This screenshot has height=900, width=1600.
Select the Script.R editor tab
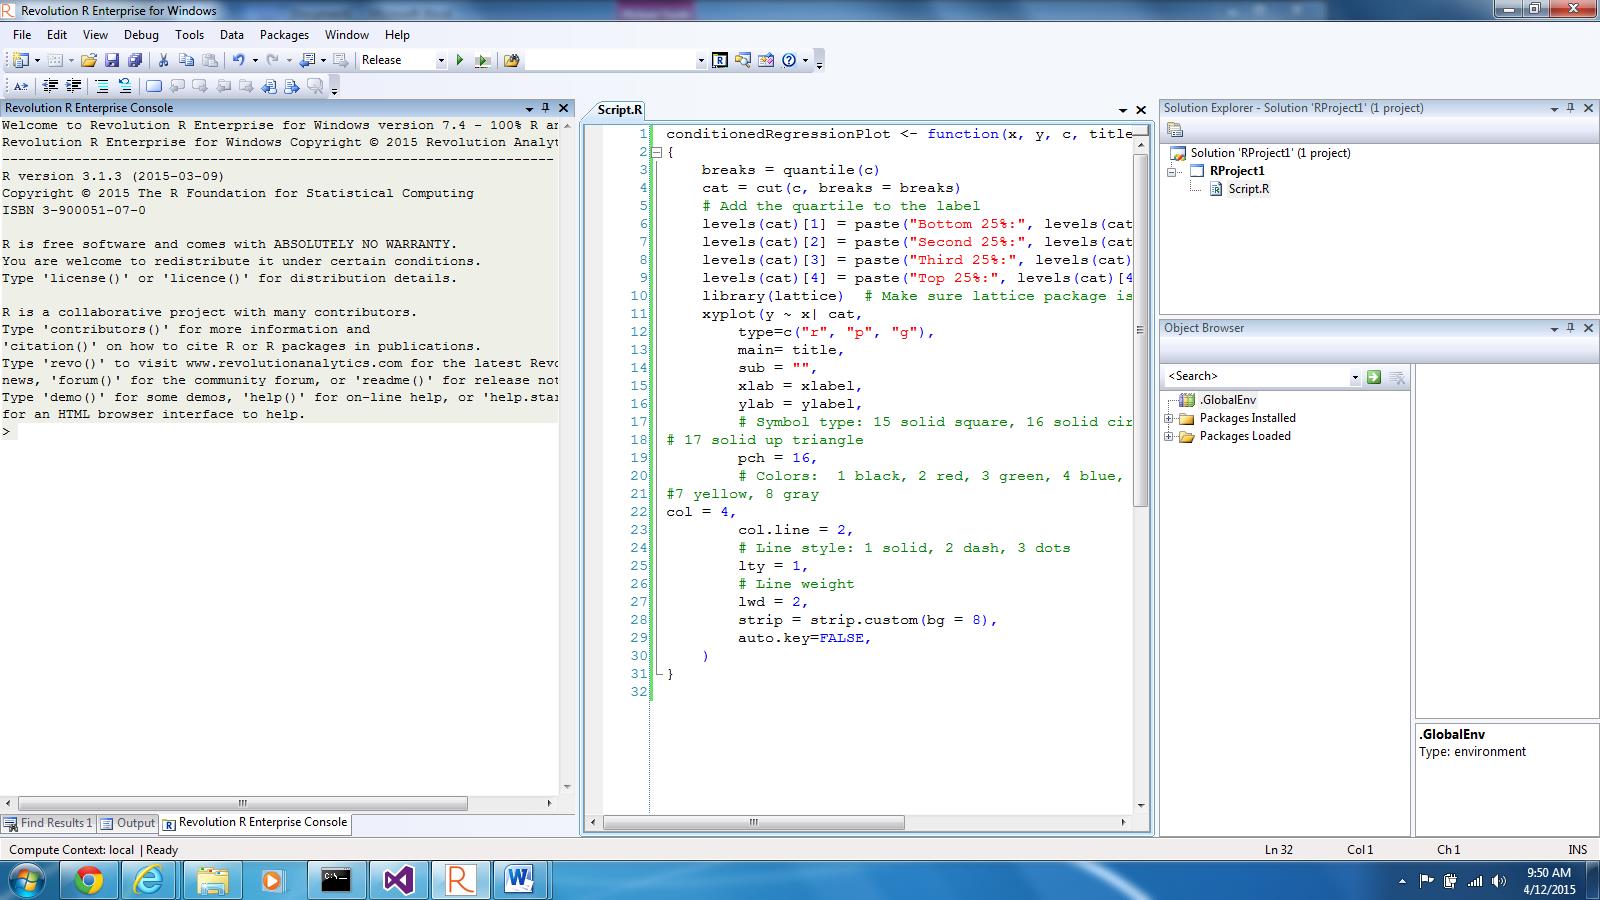(x=619, y=110)
